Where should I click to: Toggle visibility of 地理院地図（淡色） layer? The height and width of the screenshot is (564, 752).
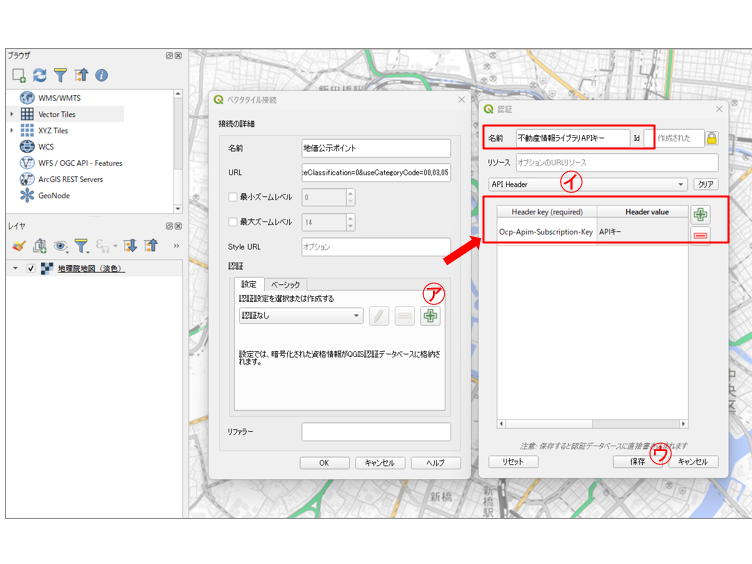(x=31, y=269)
